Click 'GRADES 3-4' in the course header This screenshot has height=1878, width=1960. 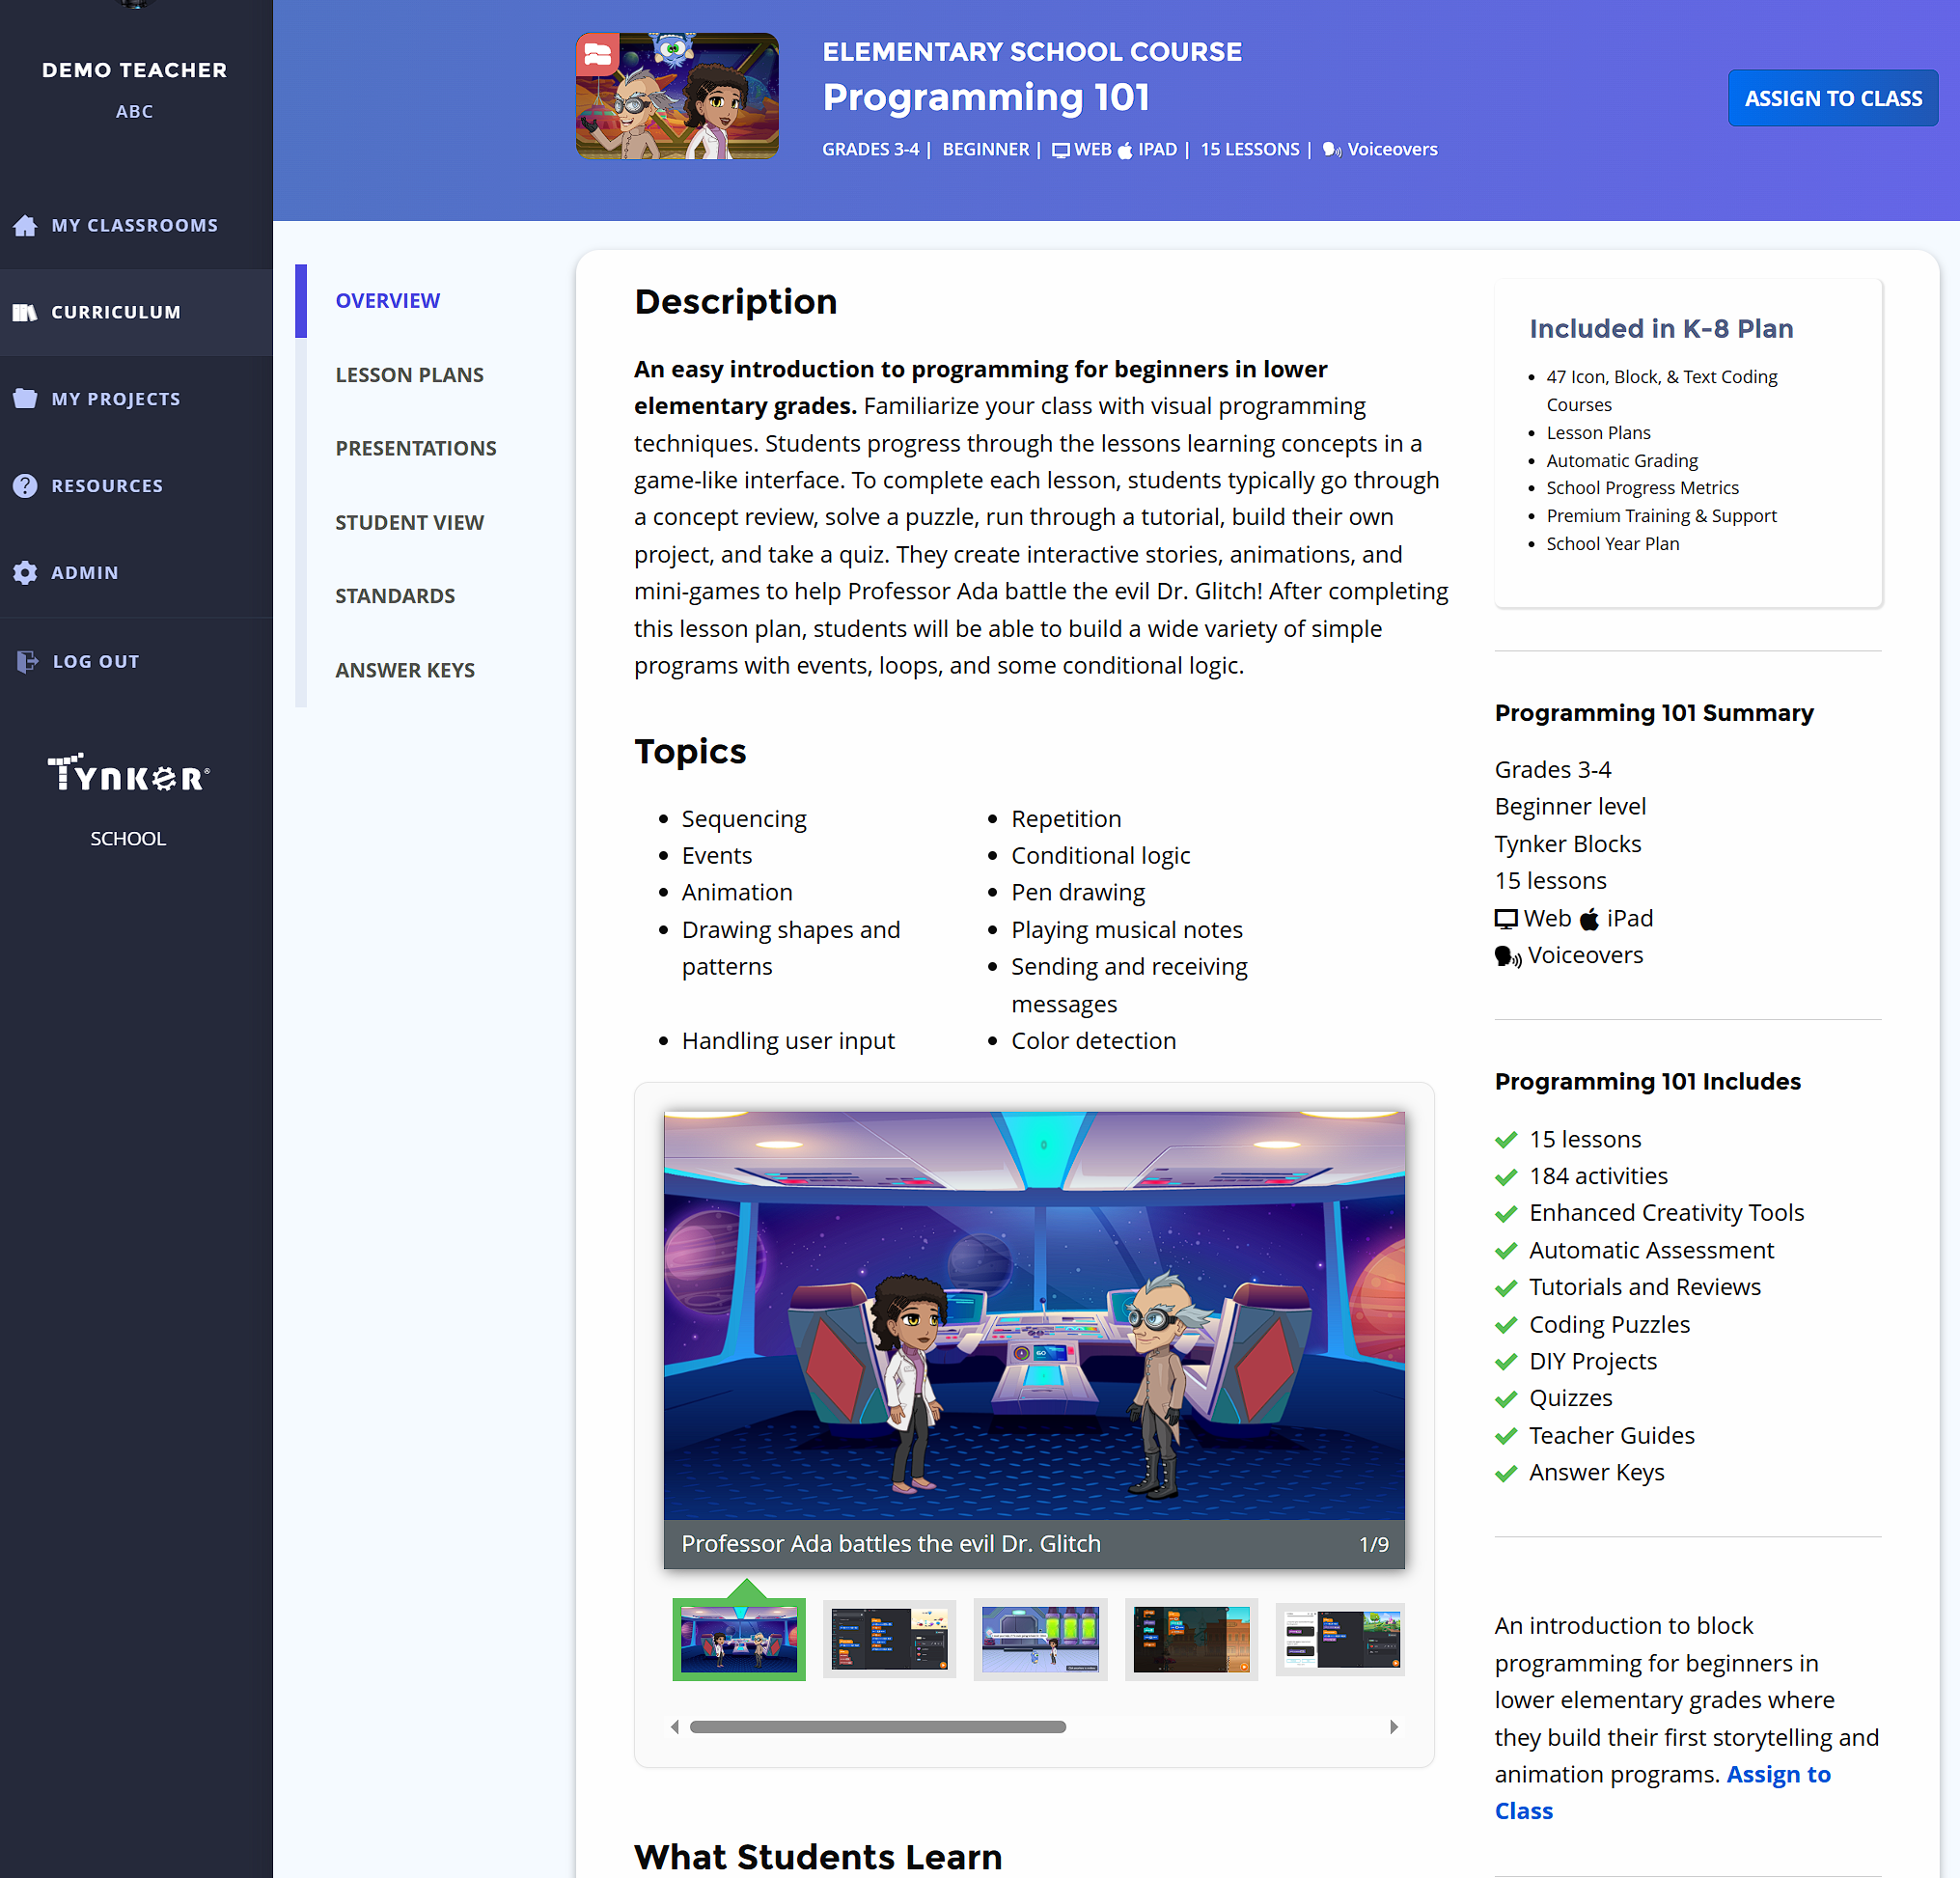(870, 150)
